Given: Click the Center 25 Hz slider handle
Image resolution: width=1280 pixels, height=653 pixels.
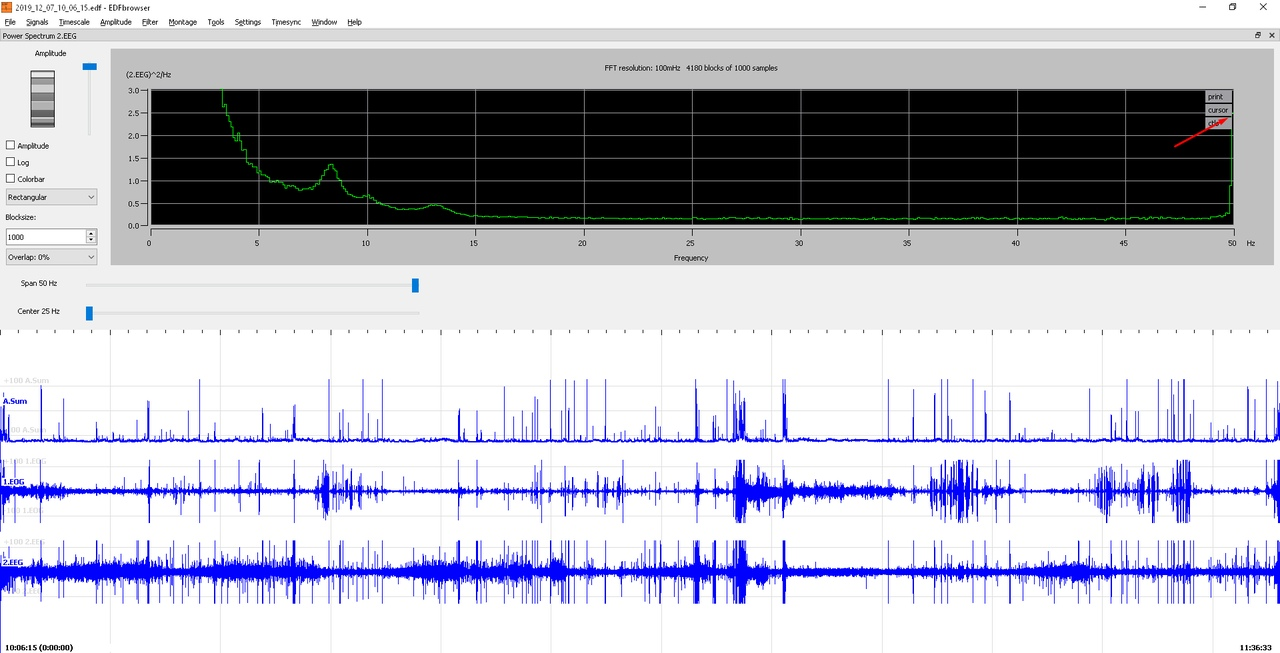Looking at the screenshot, I should (89, 313).
